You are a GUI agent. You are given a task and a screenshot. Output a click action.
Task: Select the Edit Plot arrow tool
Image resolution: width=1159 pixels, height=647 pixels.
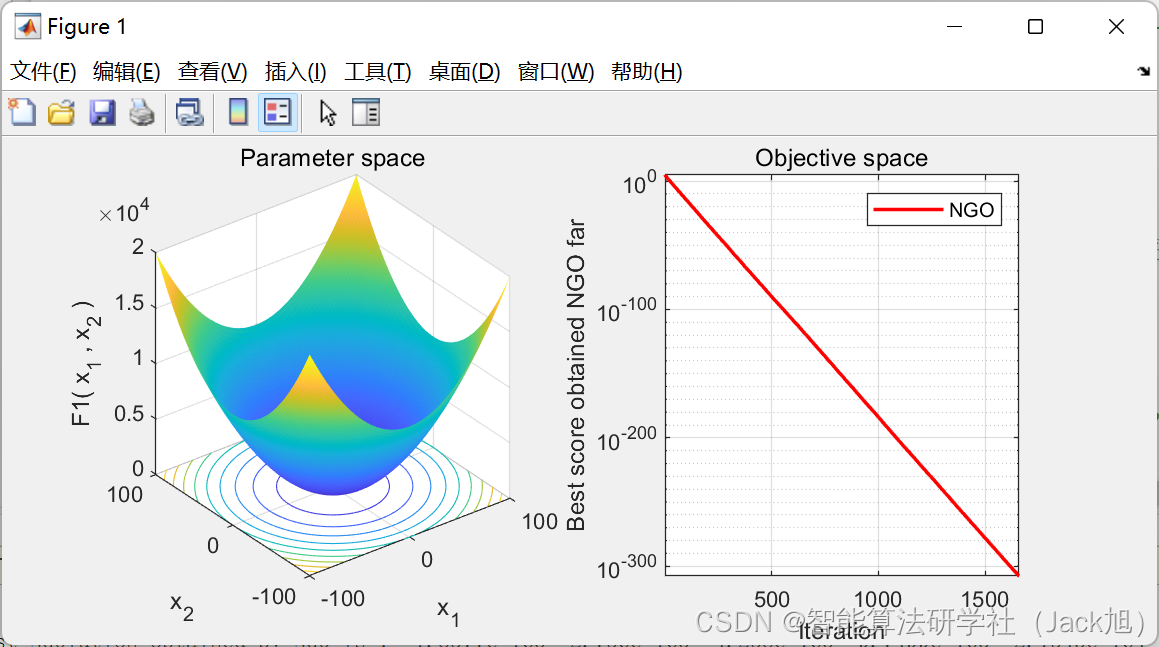pyautogui.click(x=327, y=112)
